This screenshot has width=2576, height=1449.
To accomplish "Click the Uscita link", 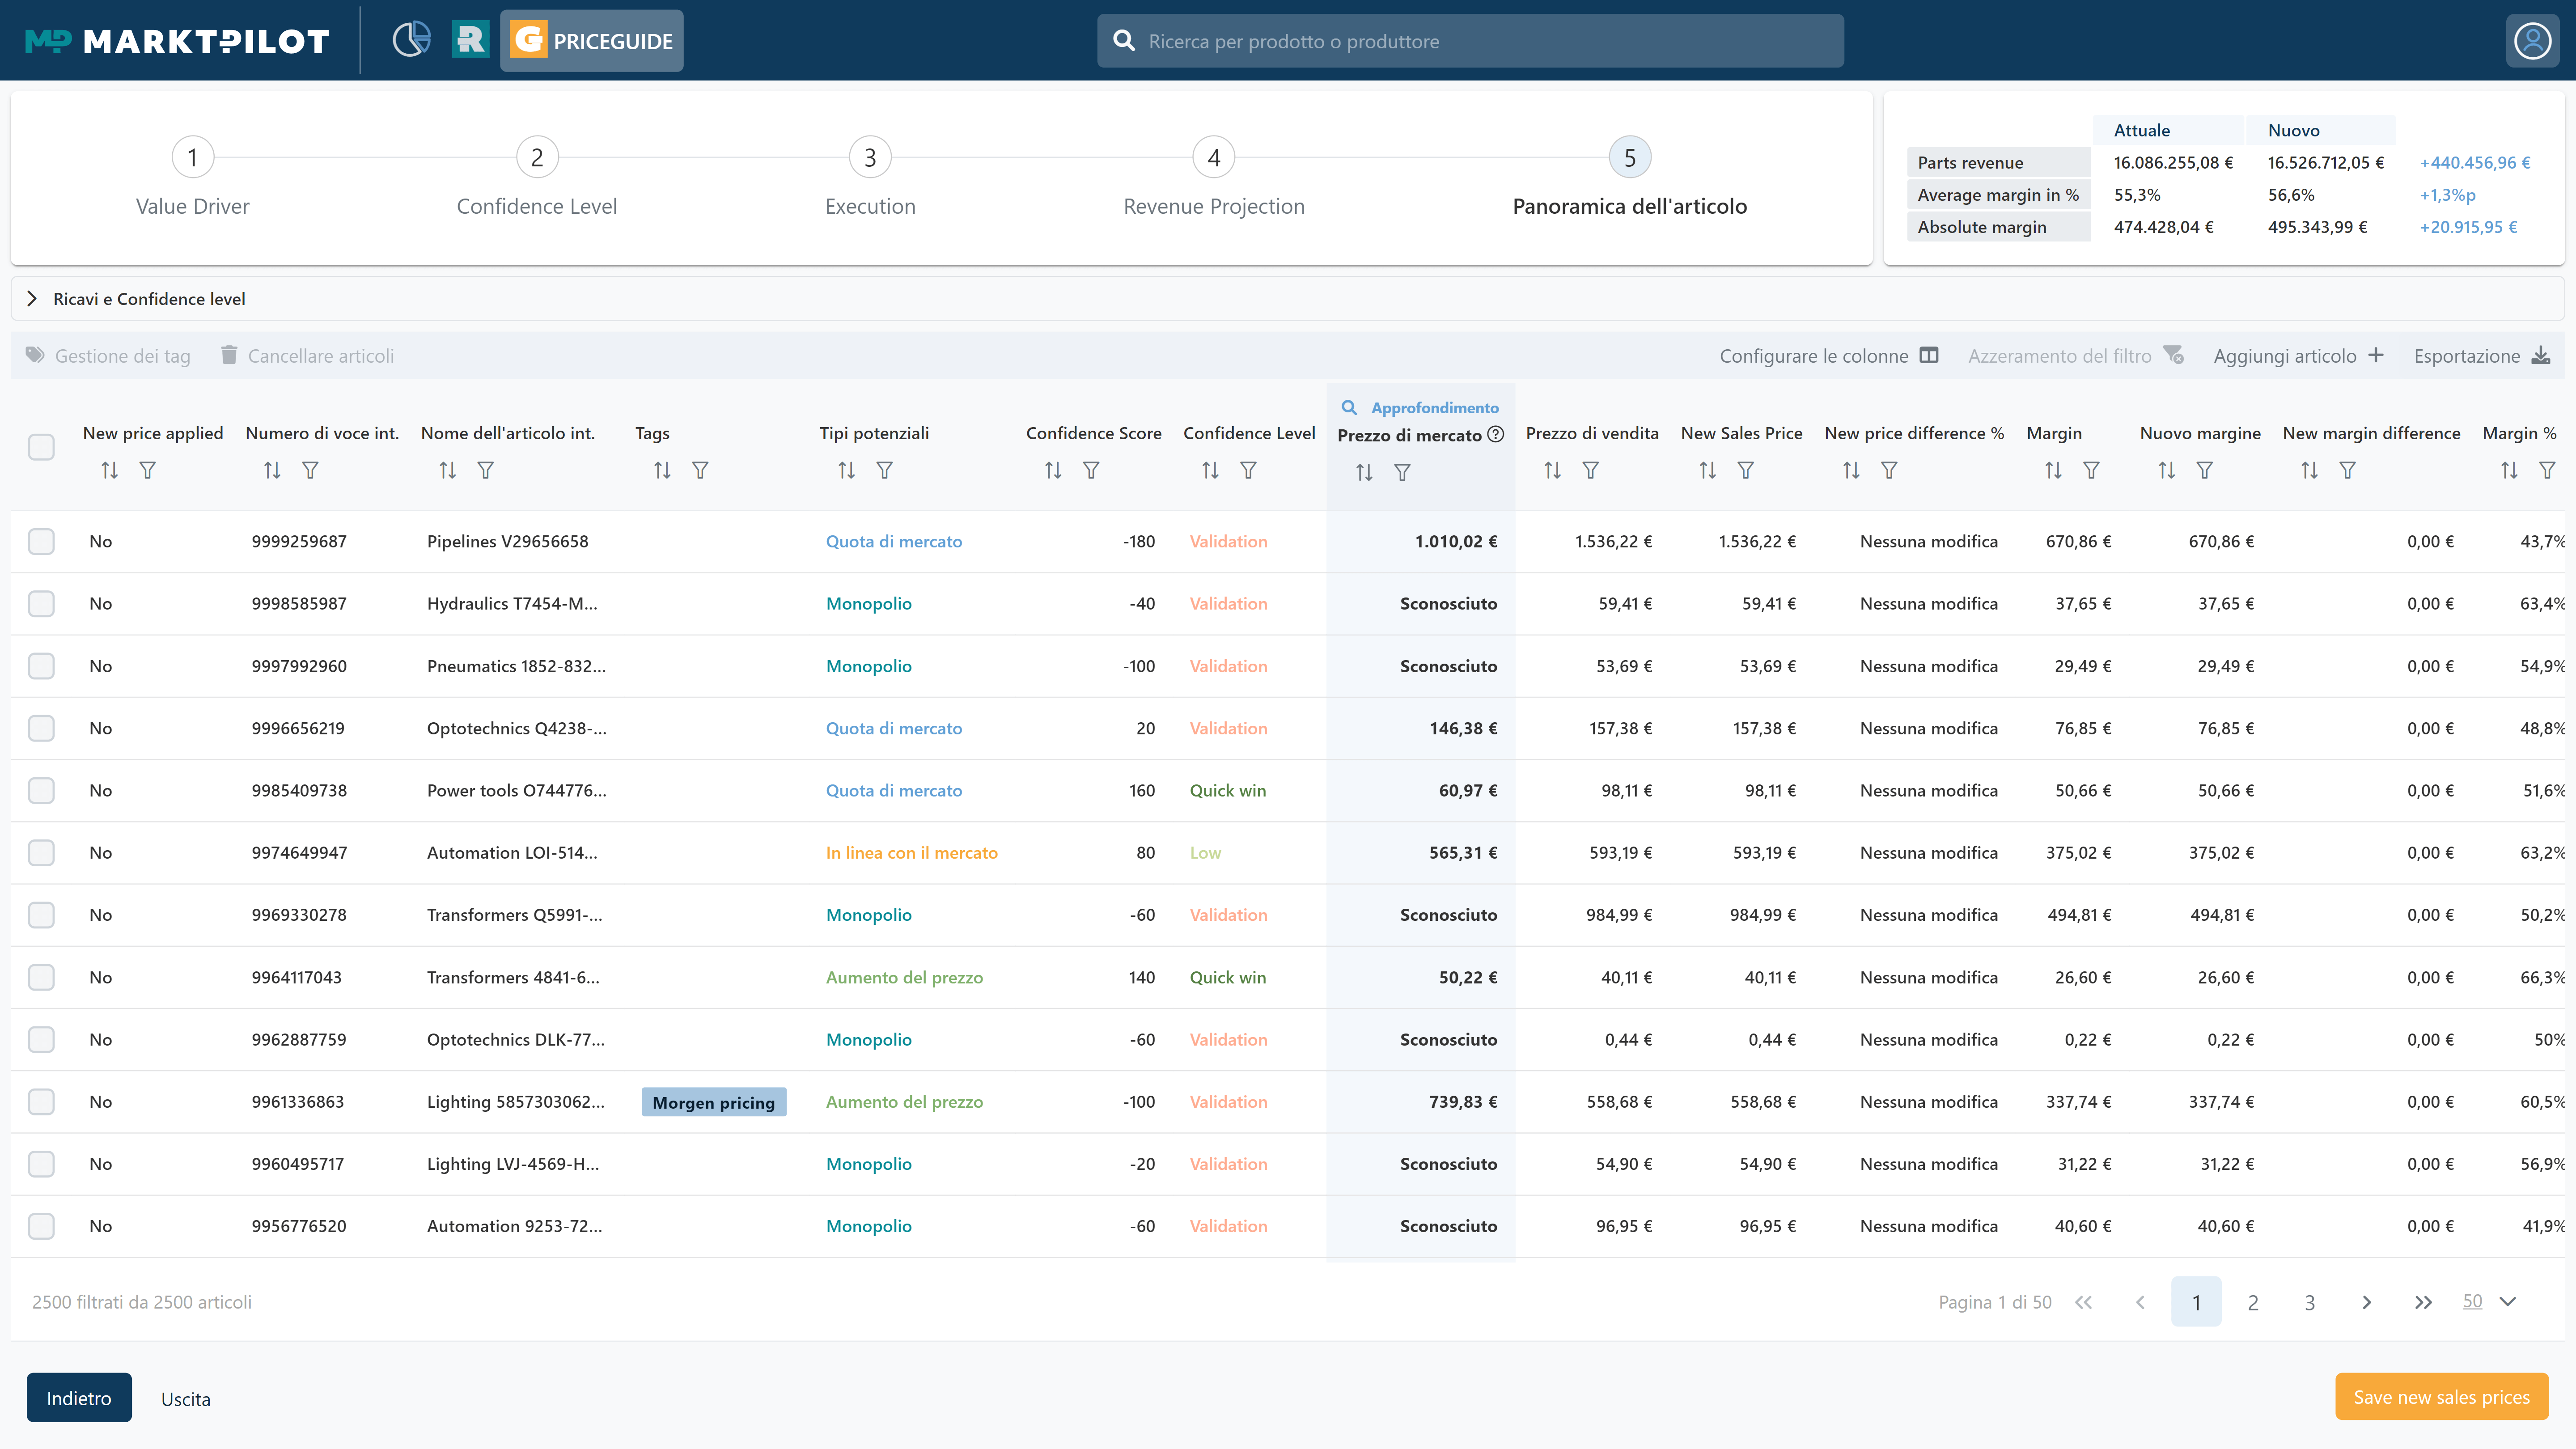I will [186, 1398].
